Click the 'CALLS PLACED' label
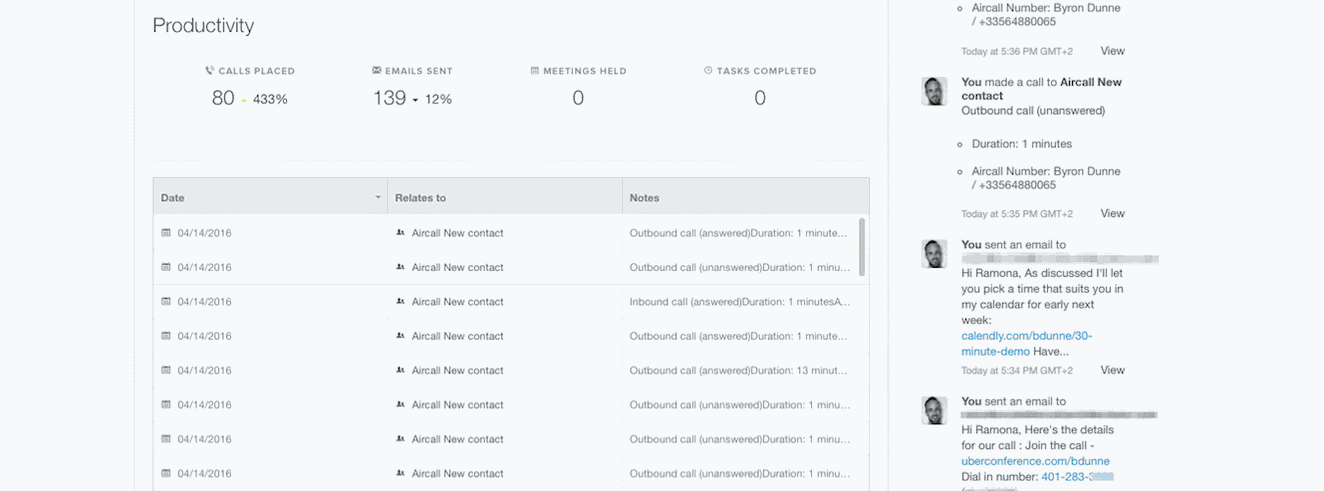Image resolution: width=1324 pixels, height=491 pixels. point(257,71)
